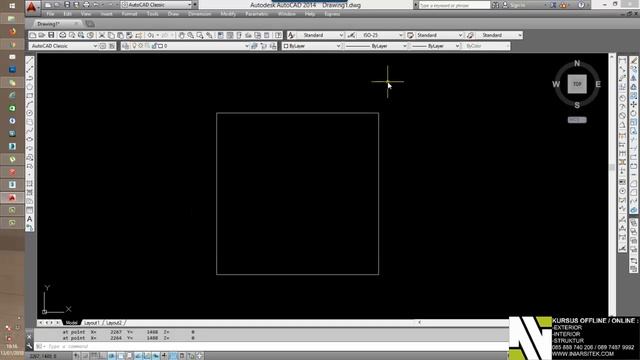Switch to the Layout2 tab
The width and height of the screenshot is (640, 360).
pos(114,322)
